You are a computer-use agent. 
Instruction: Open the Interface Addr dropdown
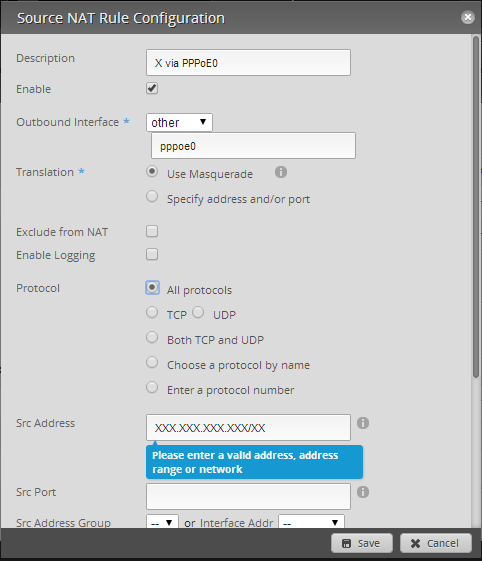pyautogui.click(x=311, y=522)
